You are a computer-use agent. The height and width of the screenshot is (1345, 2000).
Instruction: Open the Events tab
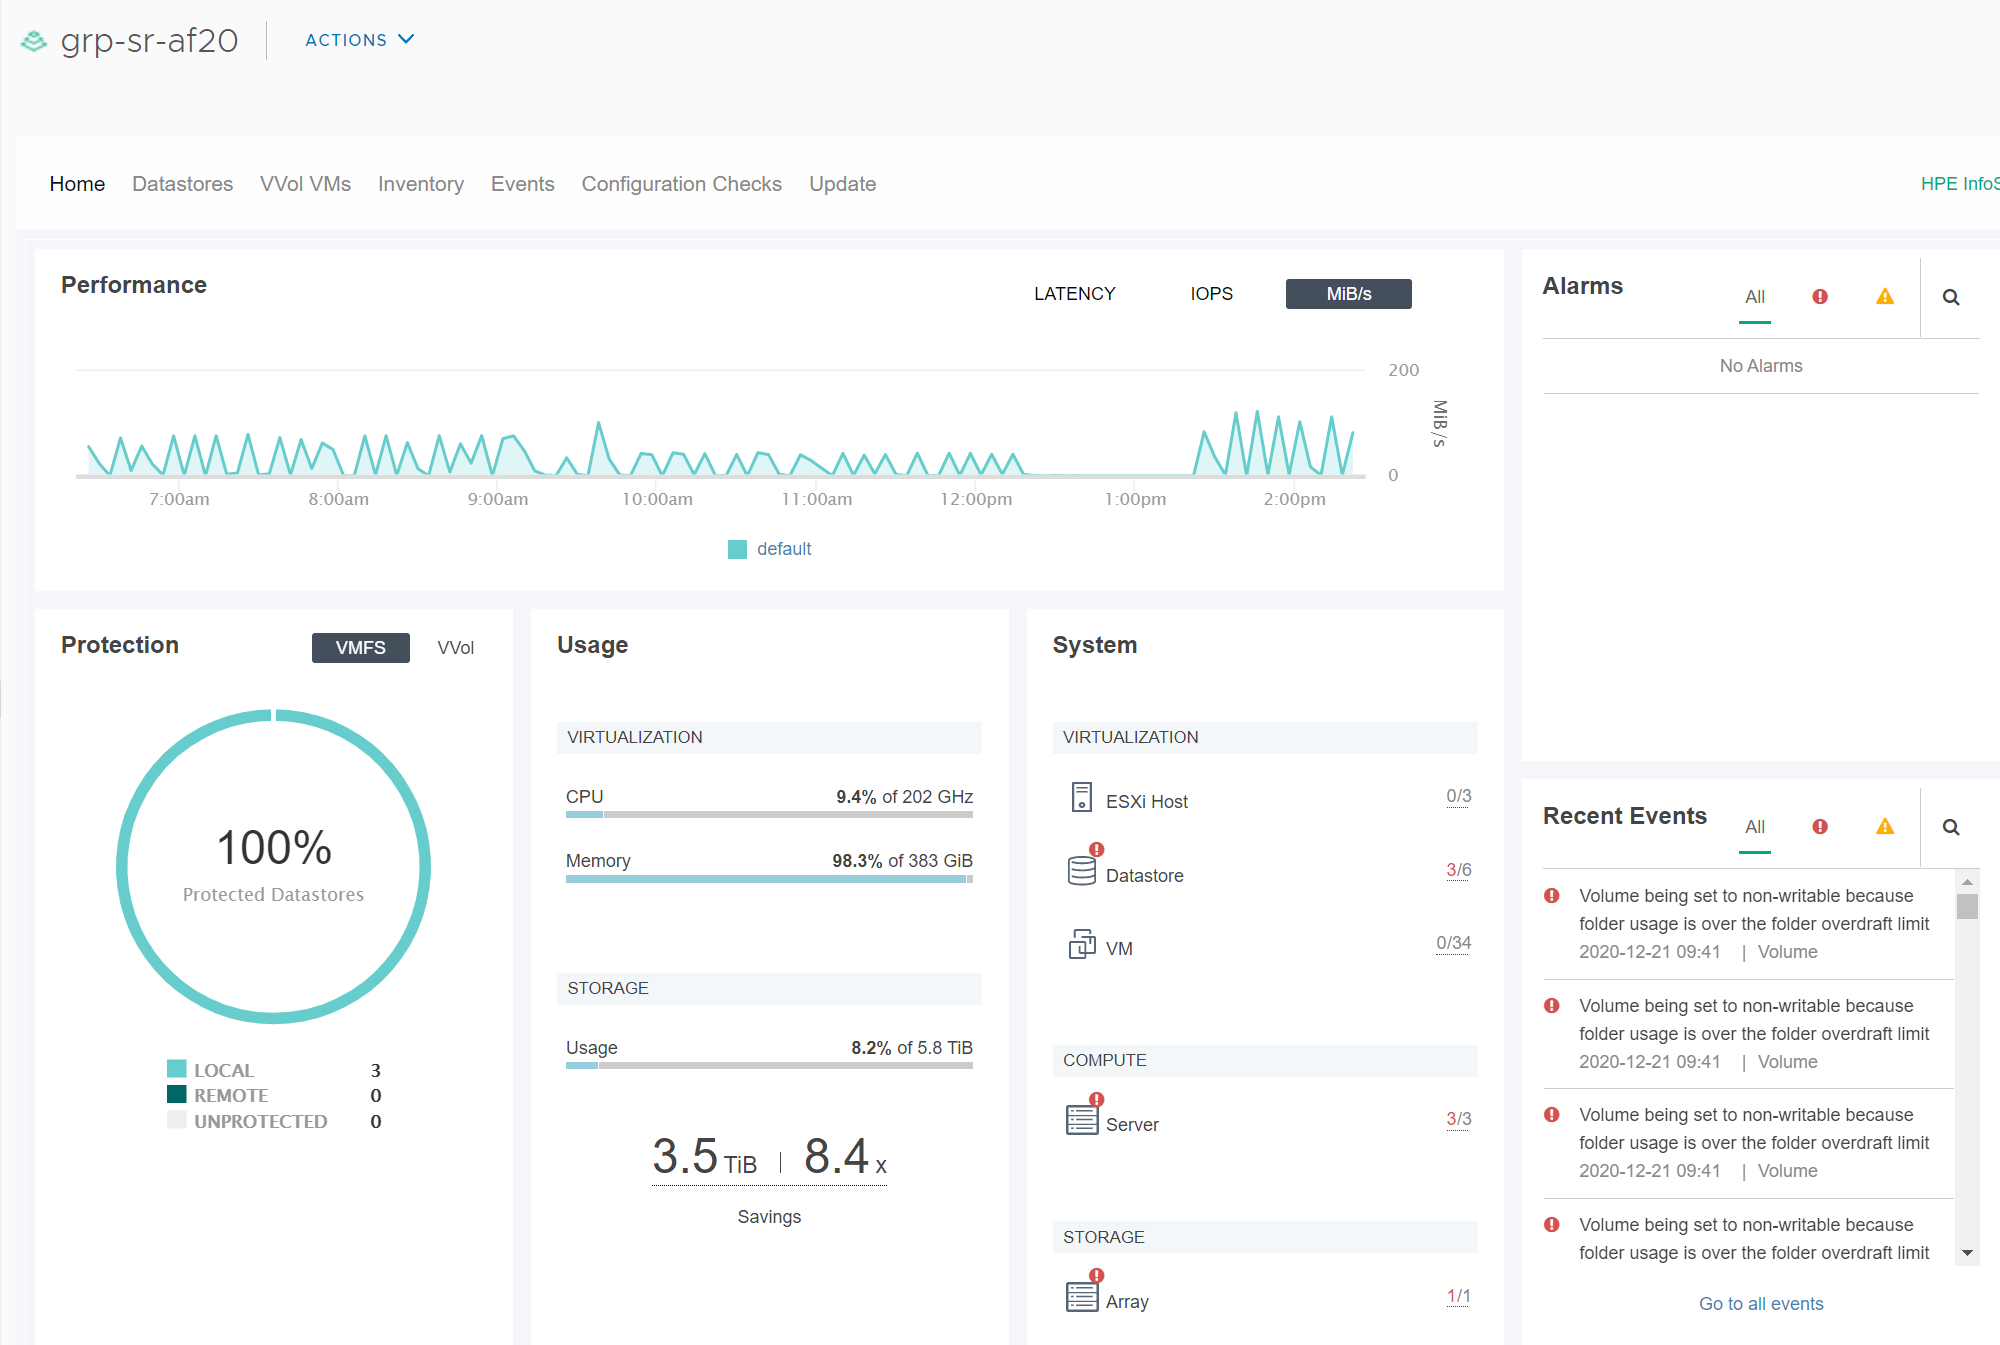tap(522, 184)
